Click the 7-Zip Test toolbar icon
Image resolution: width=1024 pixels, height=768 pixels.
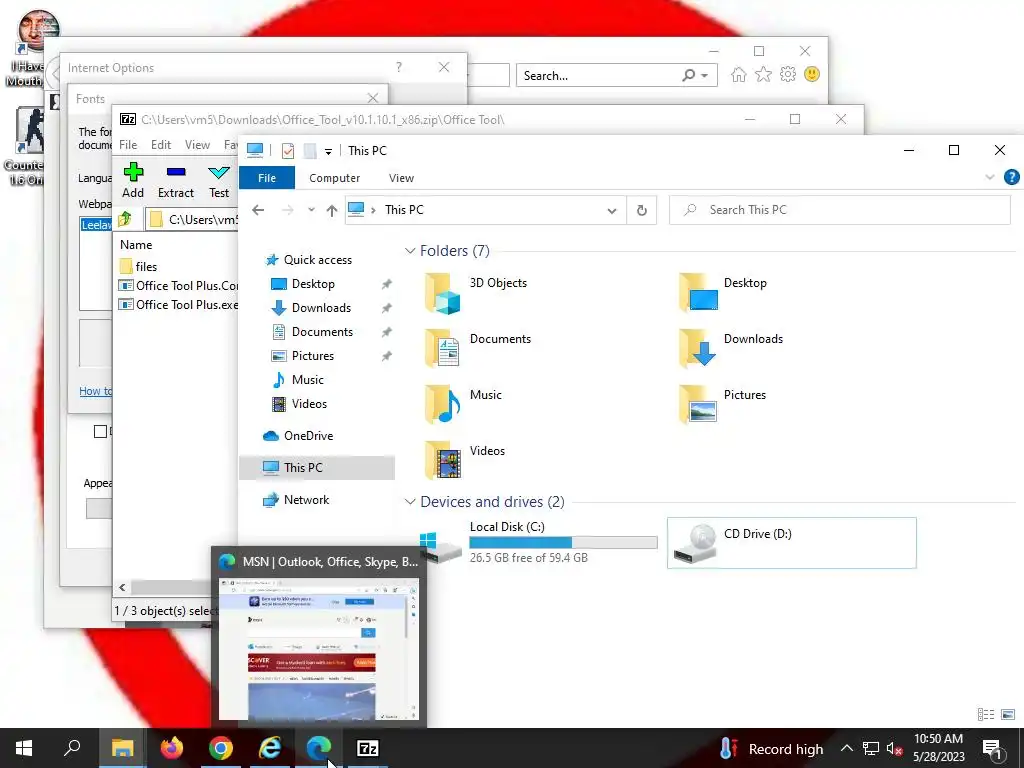(x=219, y=172)
